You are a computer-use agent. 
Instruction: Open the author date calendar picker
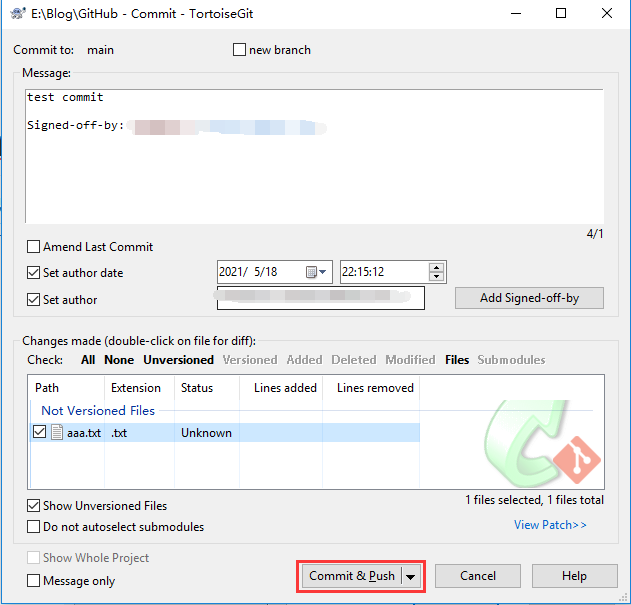click(x=317, y=272)
